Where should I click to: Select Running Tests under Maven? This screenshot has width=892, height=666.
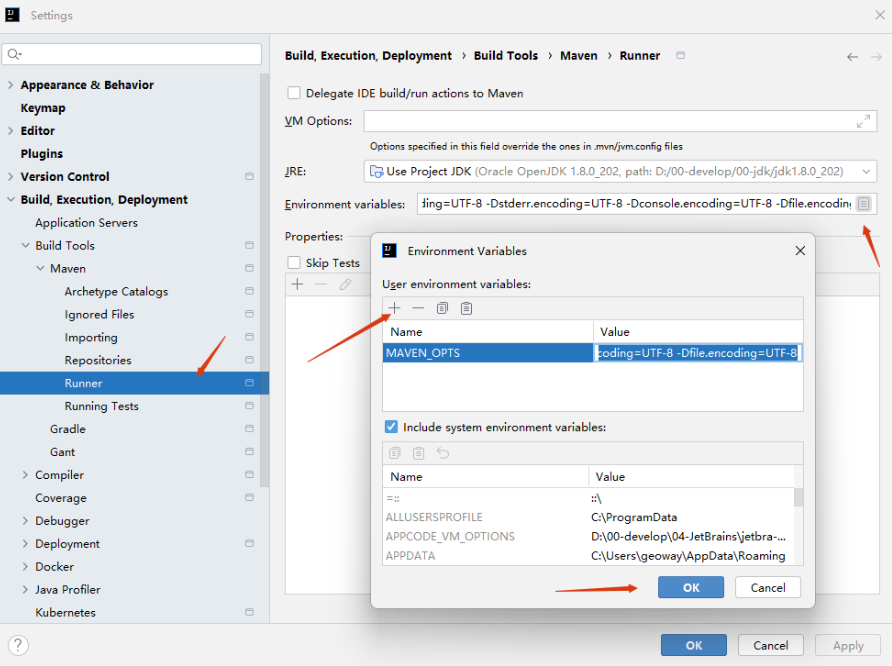click(x=101, y=406)
